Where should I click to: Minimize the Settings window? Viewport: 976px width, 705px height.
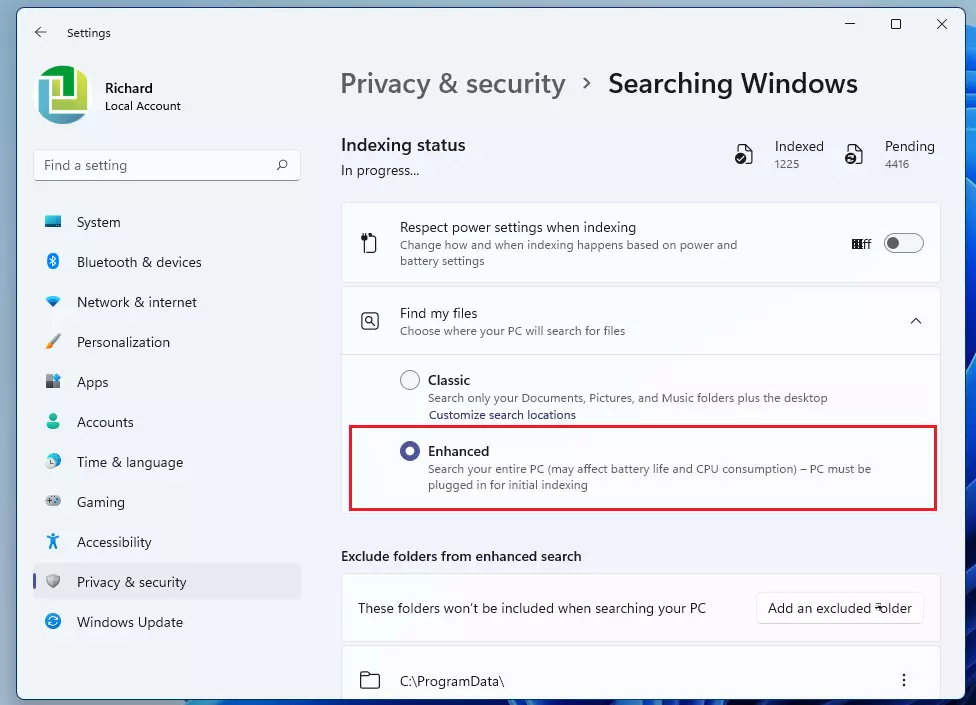[850, 24]
